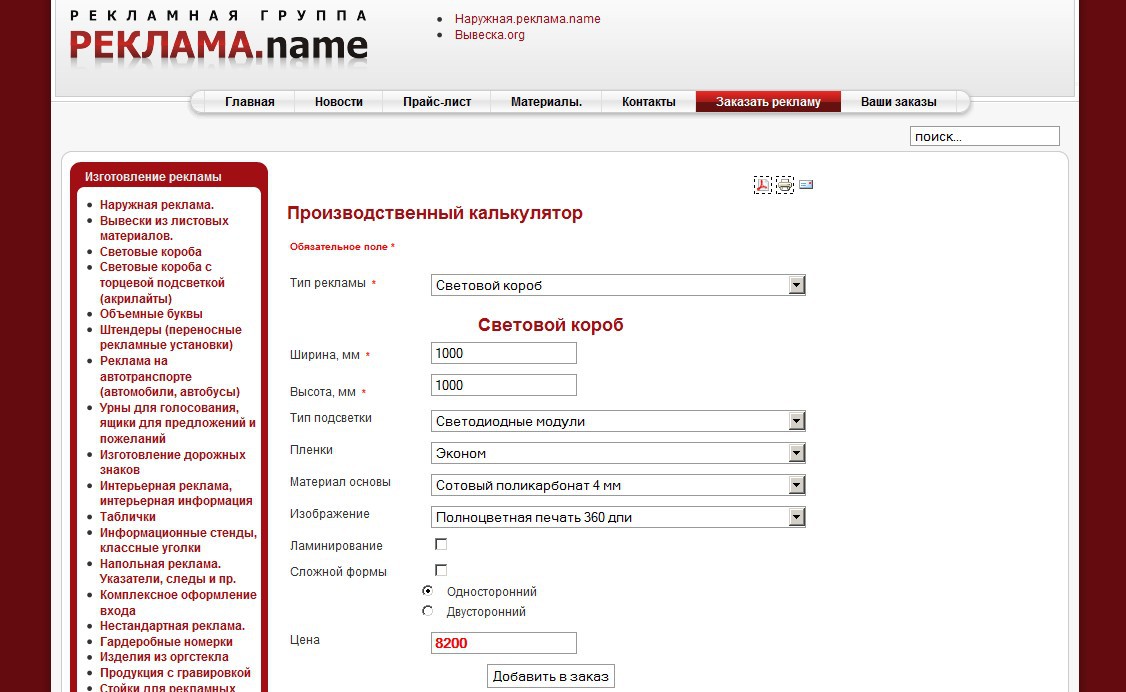Open the Объемные буквы sidebar link
This screenshot has width=1126, height=692.
pyautogui.click(x=151, y=314)
